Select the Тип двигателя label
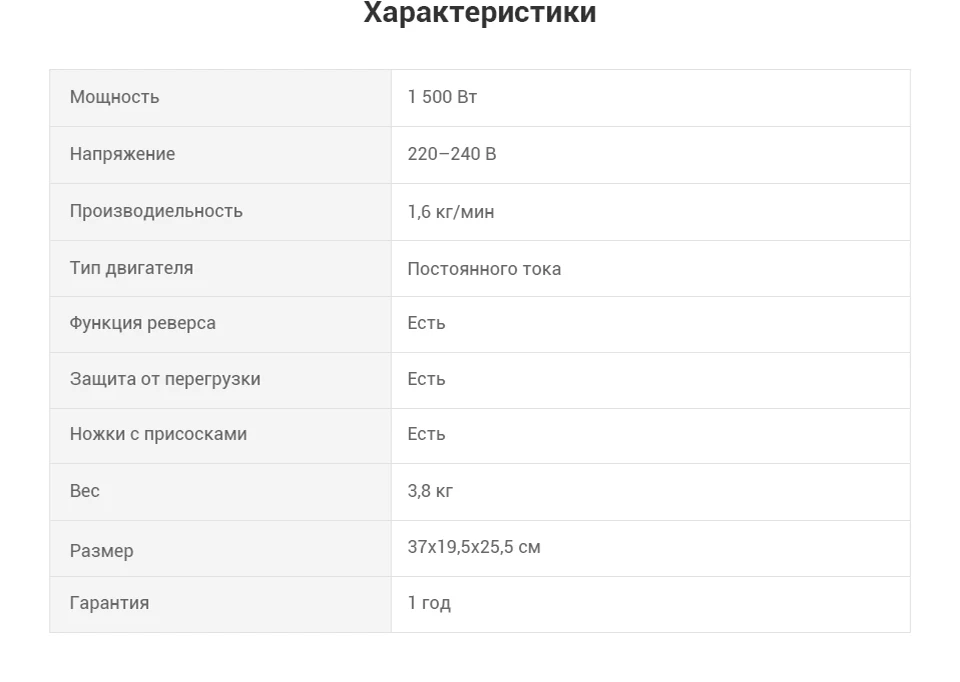This screenshot has width=960, height=682. tap(132, 268)
